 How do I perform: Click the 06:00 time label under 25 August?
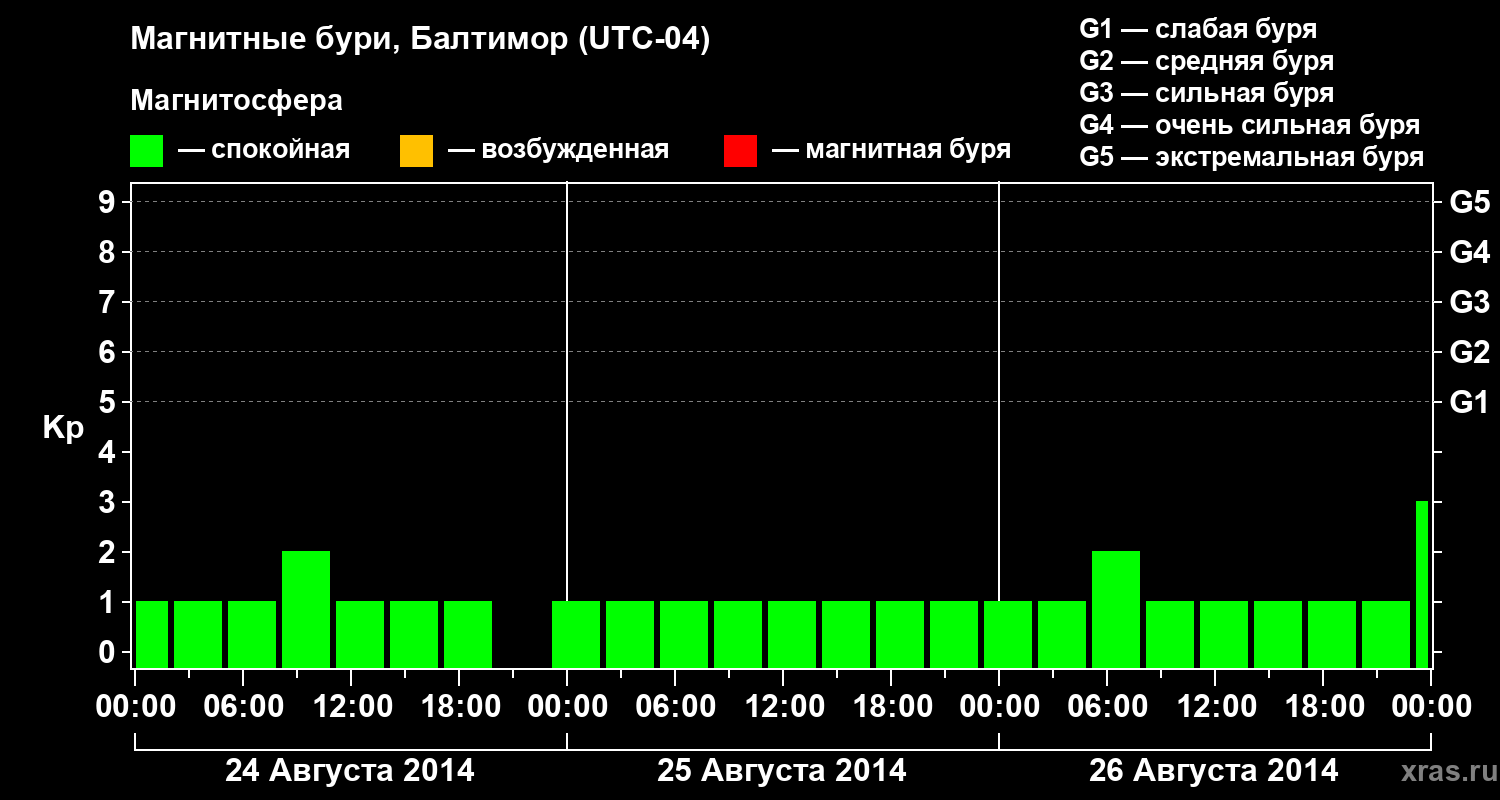click(675, 707)
